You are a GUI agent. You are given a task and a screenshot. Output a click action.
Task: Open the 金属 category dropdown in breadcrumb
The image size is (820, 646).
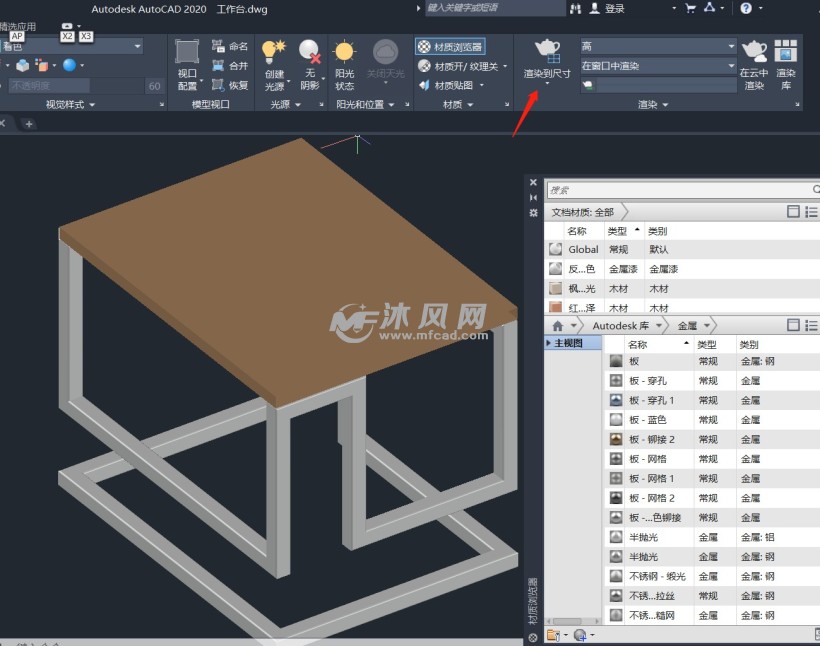tap(707, 326)
